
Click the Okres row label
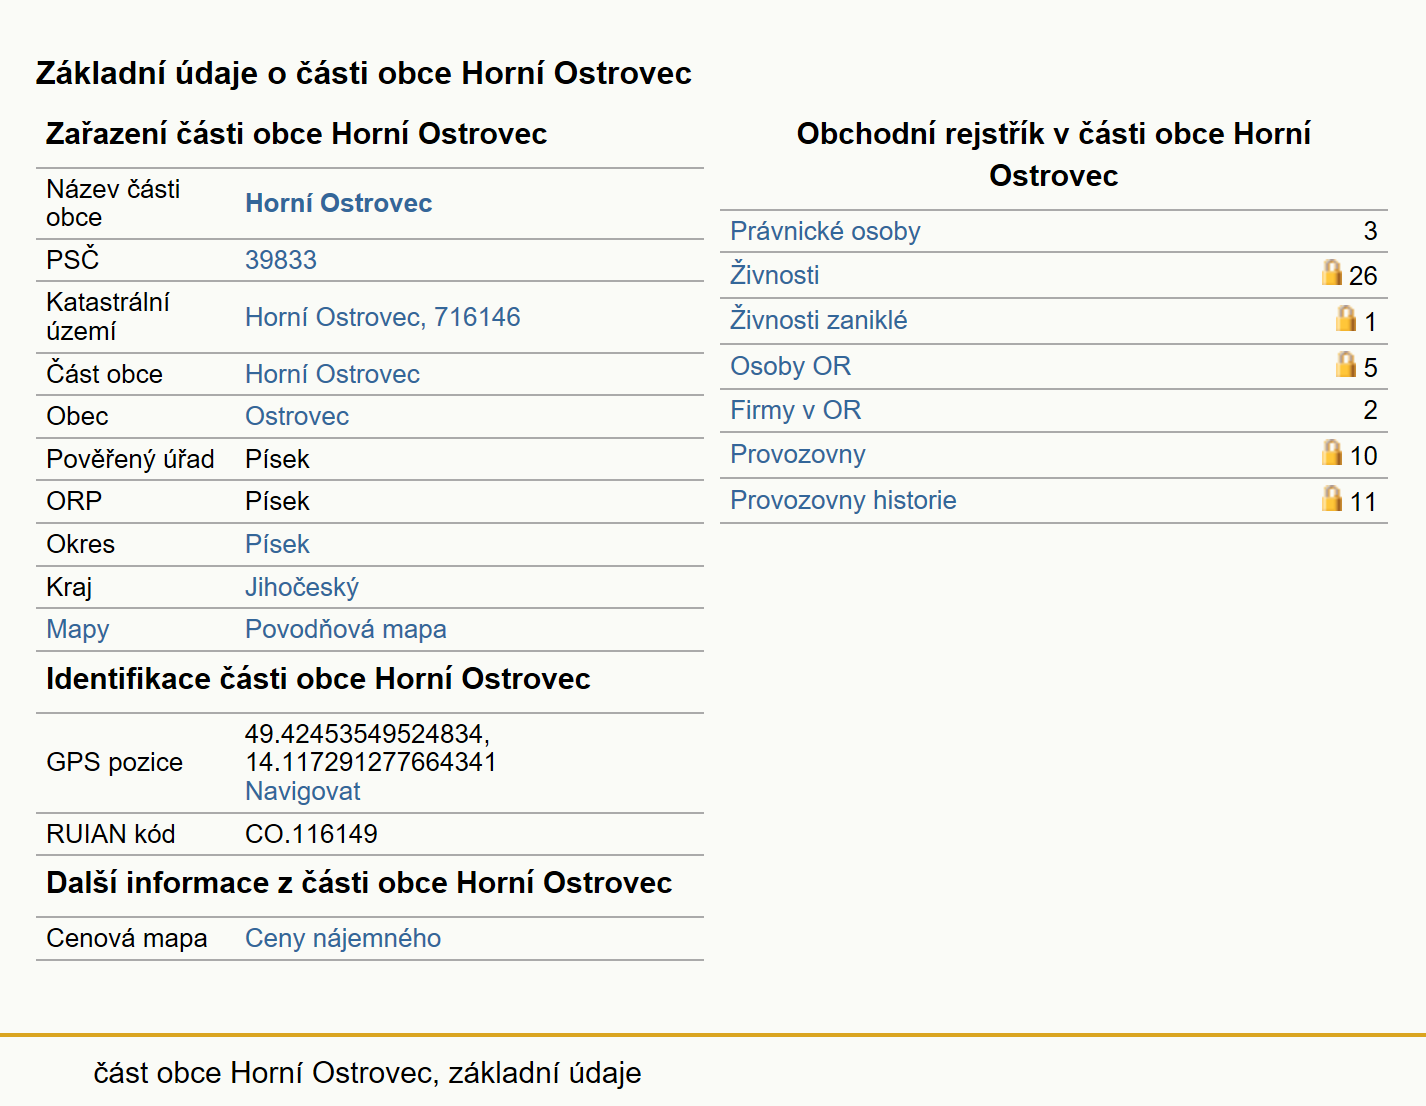(x=81, y=544)
